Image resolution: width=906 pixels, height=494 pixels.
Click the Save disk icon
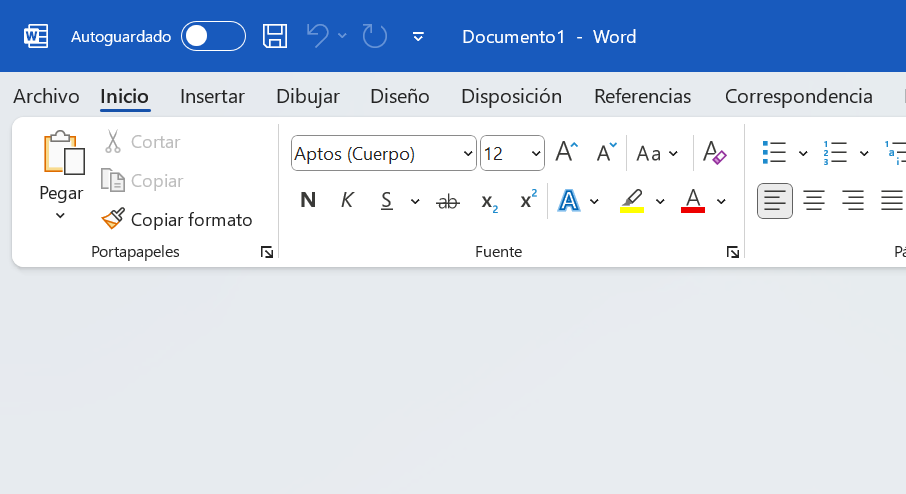275,37
